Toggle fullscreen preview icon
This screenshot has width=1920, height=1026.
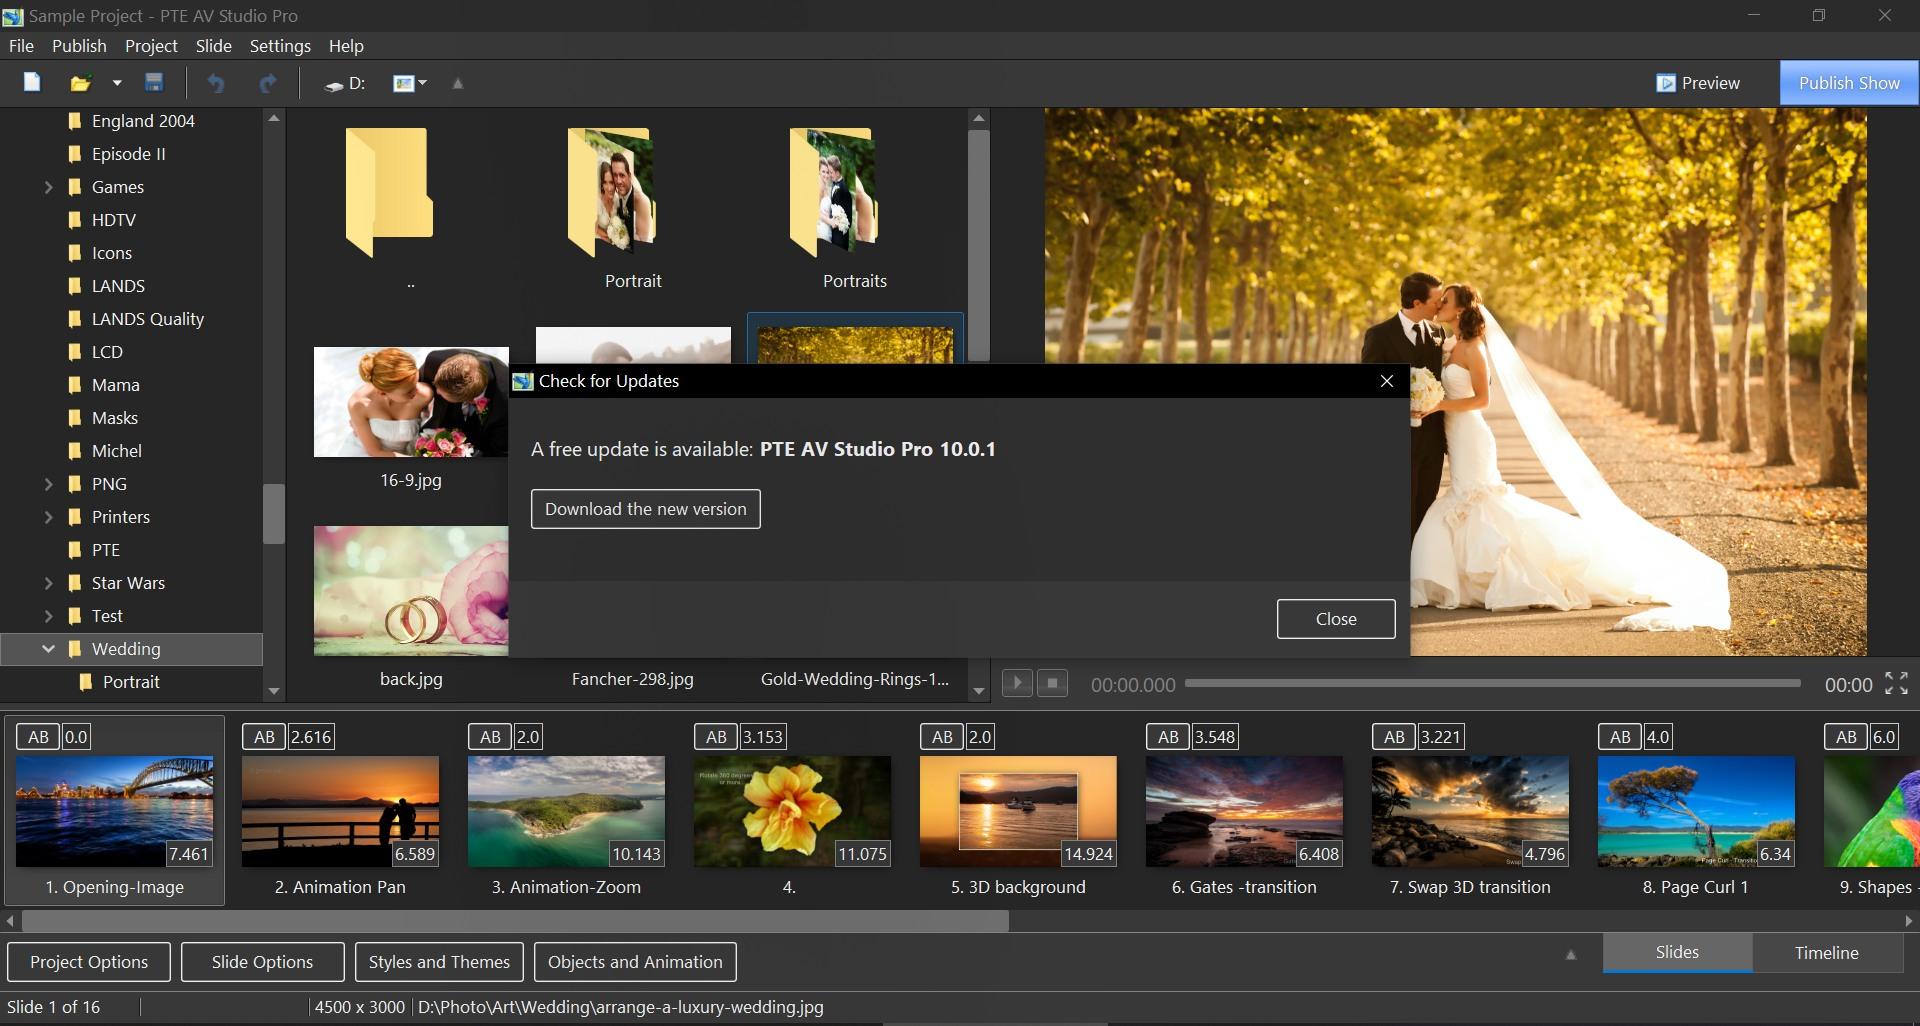[1896, 683]
